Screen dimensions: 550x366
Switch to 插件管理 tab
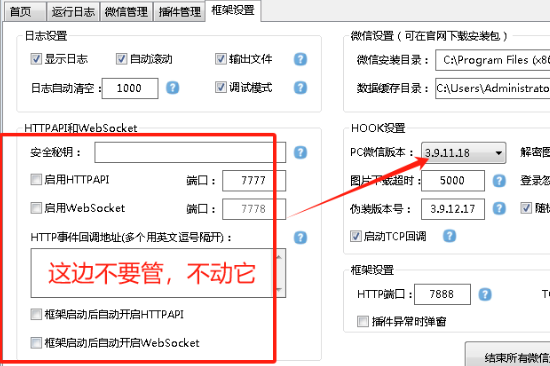180,12
